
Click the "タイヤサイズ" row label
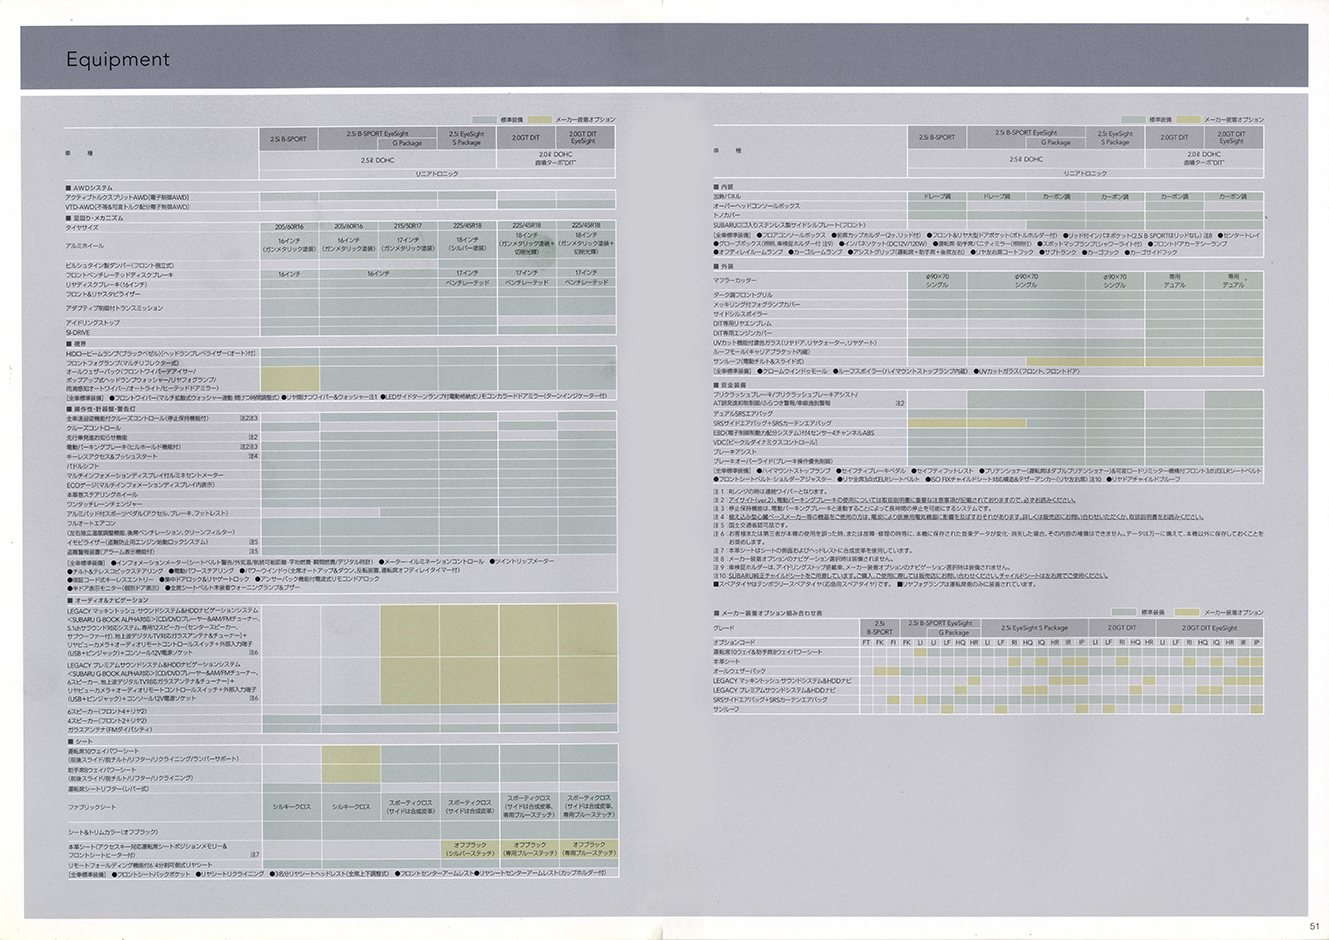click(x=82, y=227)
